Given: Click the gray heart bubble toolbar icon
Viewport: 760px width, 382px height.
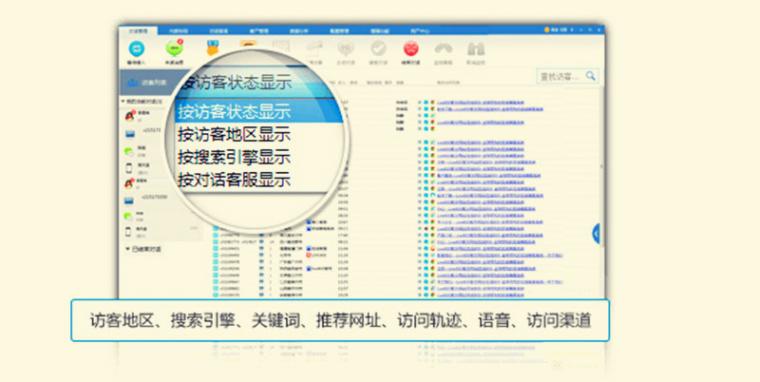Looking at the screenshot, I should tap(346, 48).
